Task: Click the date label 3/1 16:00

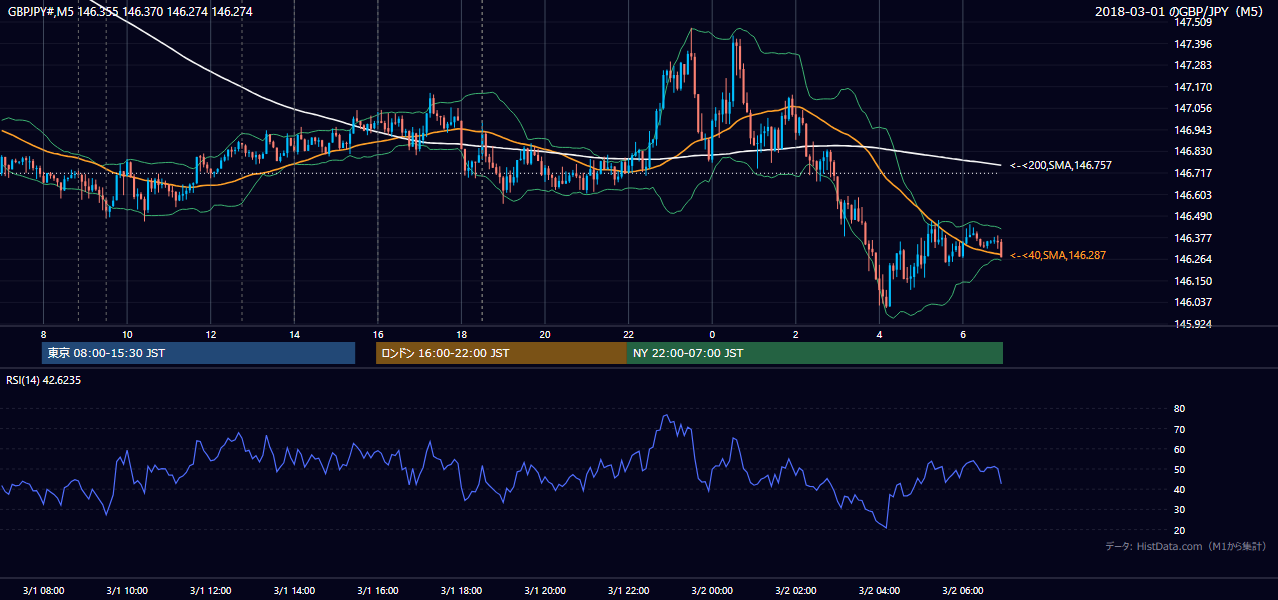Action: 377,590
